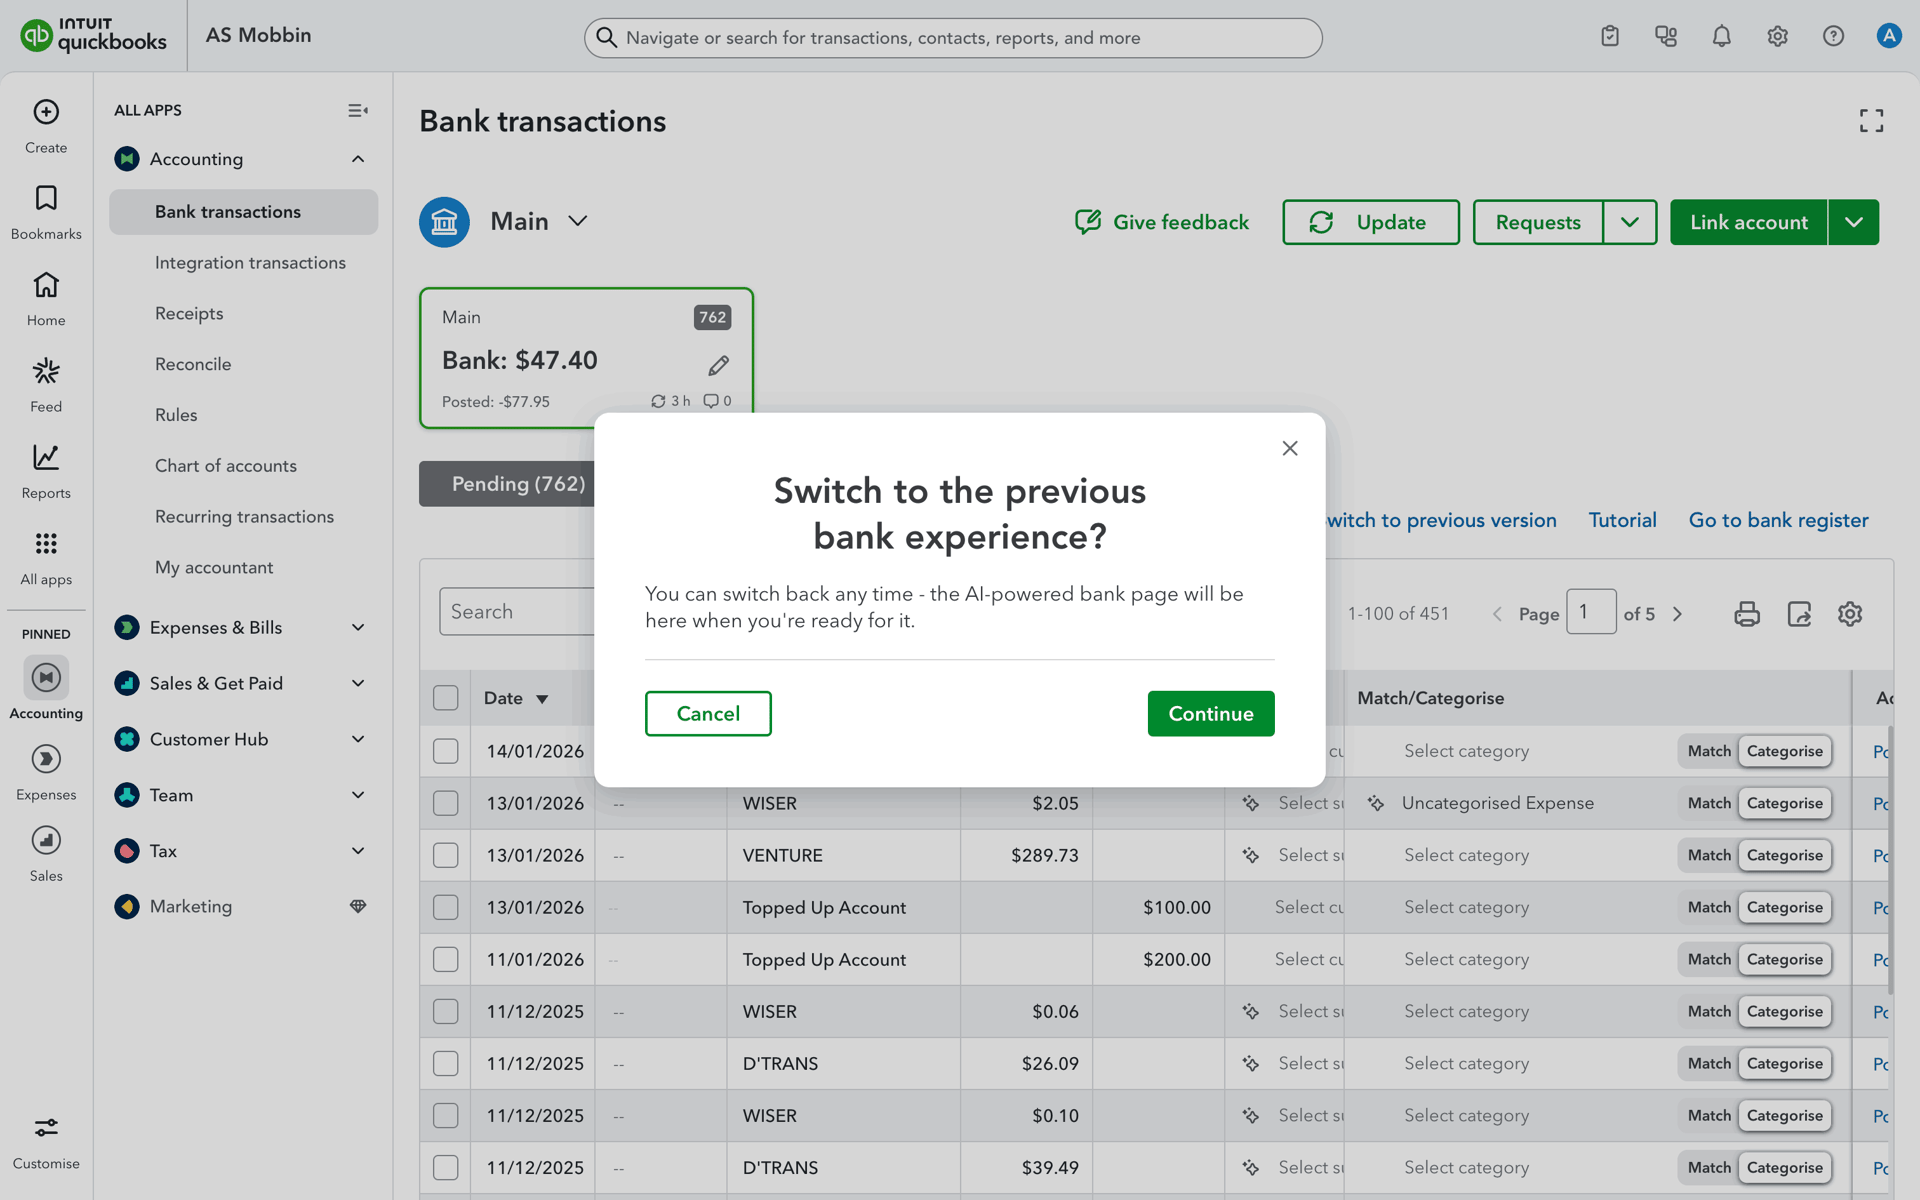Expand Sales & Get Paid section

click(358, 683)
